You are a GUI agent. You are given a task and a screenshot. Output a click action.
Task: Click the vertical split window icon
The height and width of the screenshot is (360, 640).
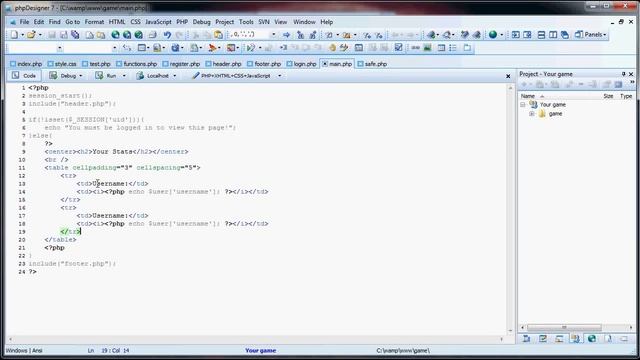(553, 35)
